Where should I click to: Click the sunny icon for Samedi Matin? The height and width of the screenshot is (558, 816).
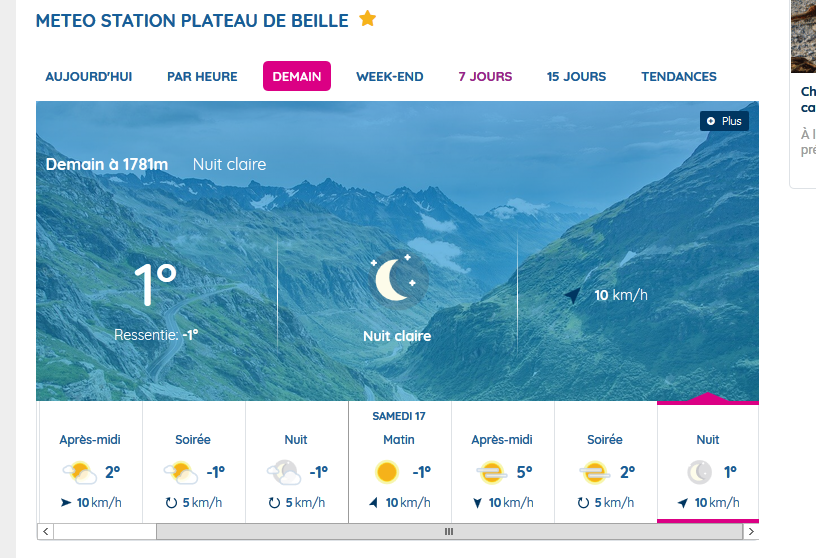[x=387, y=472]
